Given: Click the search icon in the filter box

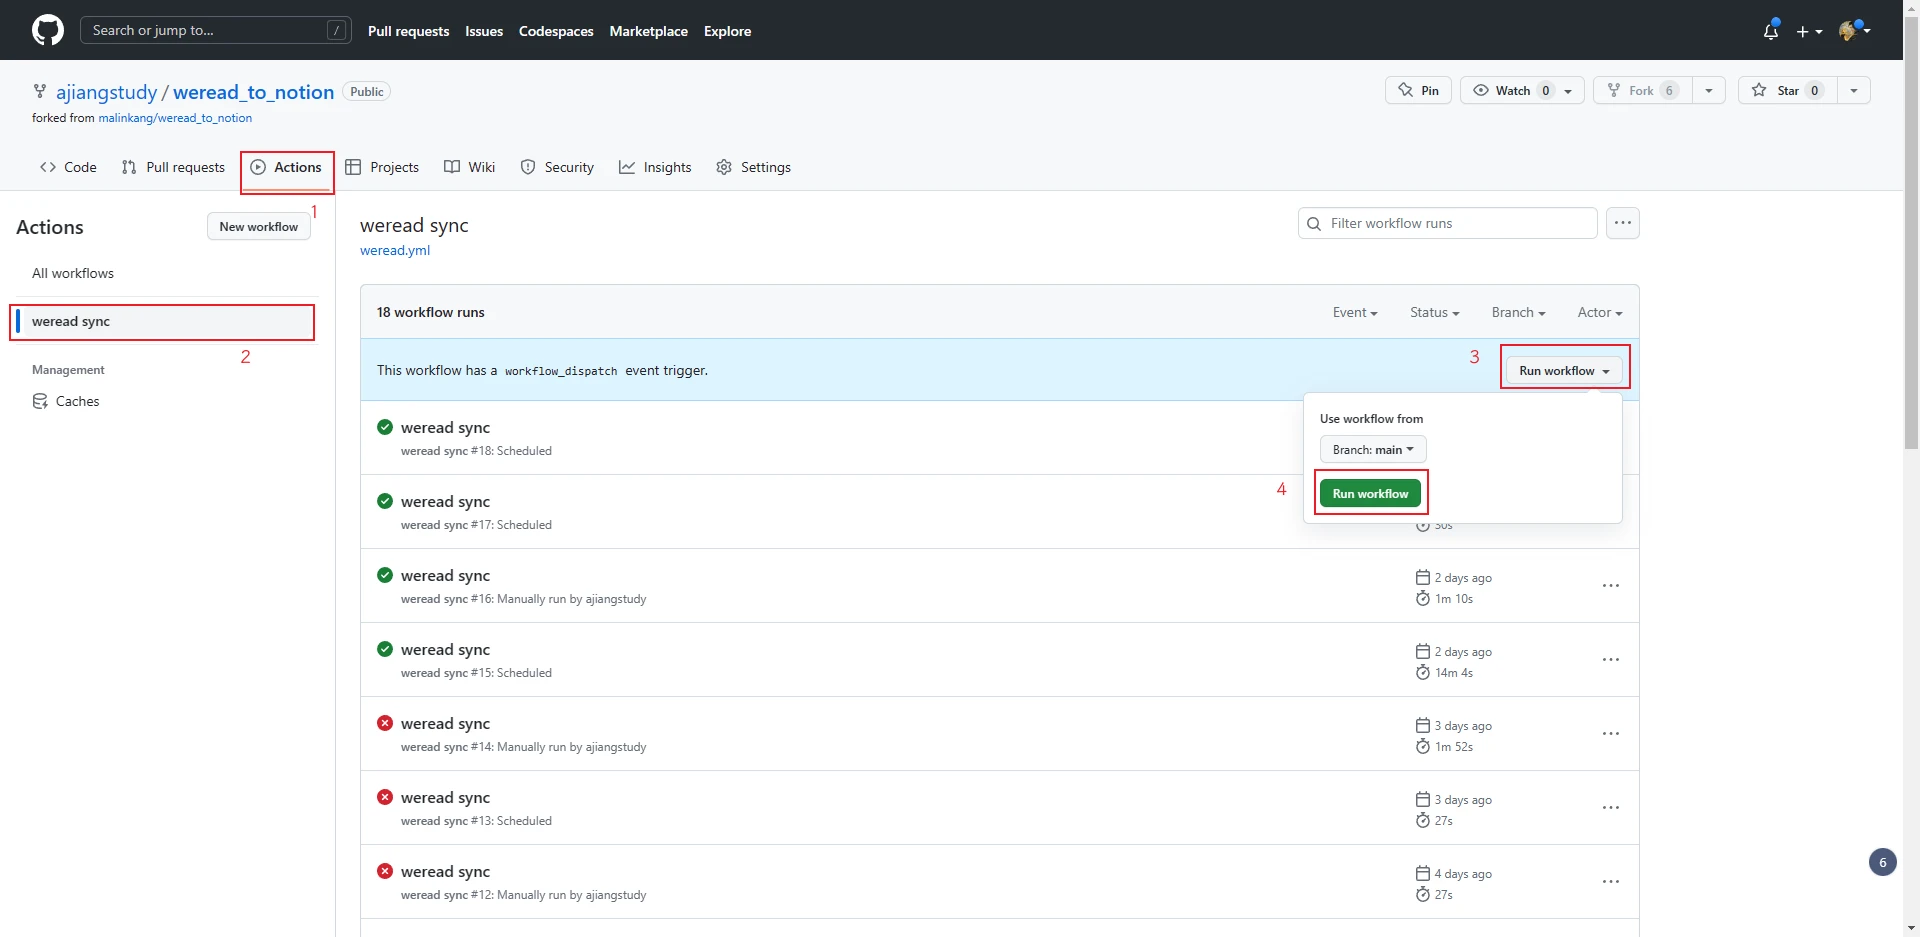Looking at the screenshot, I should point(1314,223).
